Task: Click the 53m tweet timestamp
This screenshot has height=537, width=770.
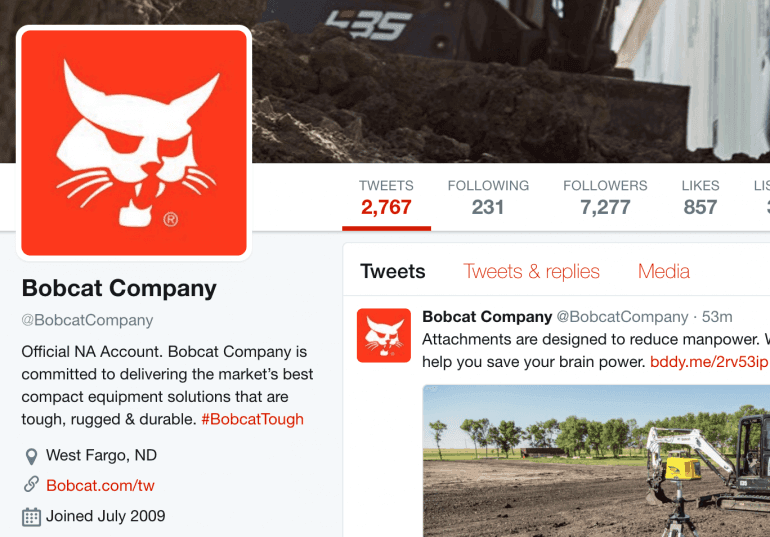Action: point(717,317)
